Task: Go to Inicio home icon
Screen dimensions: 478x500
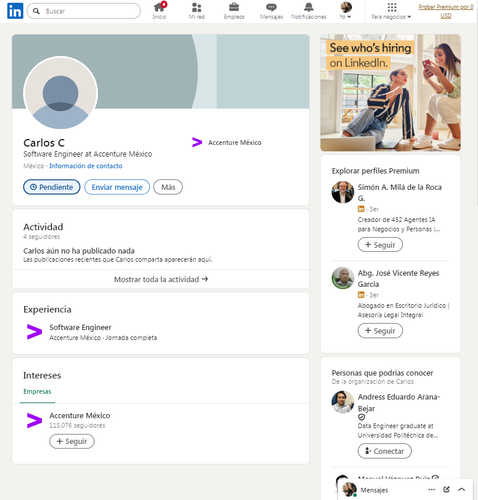Action: pyautogui.click(x=159, y=11)
